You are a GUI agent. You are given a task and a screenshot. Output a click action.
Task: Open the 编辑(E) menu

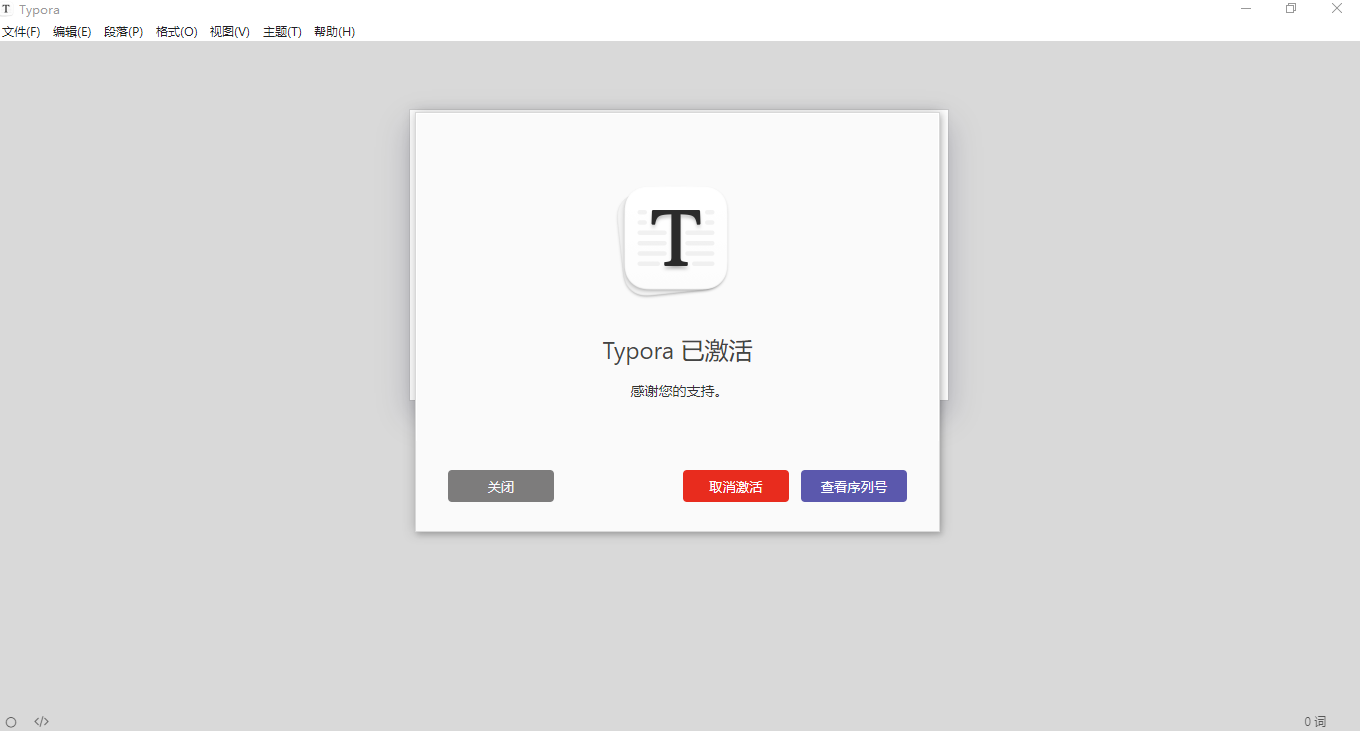pos(72,32)
